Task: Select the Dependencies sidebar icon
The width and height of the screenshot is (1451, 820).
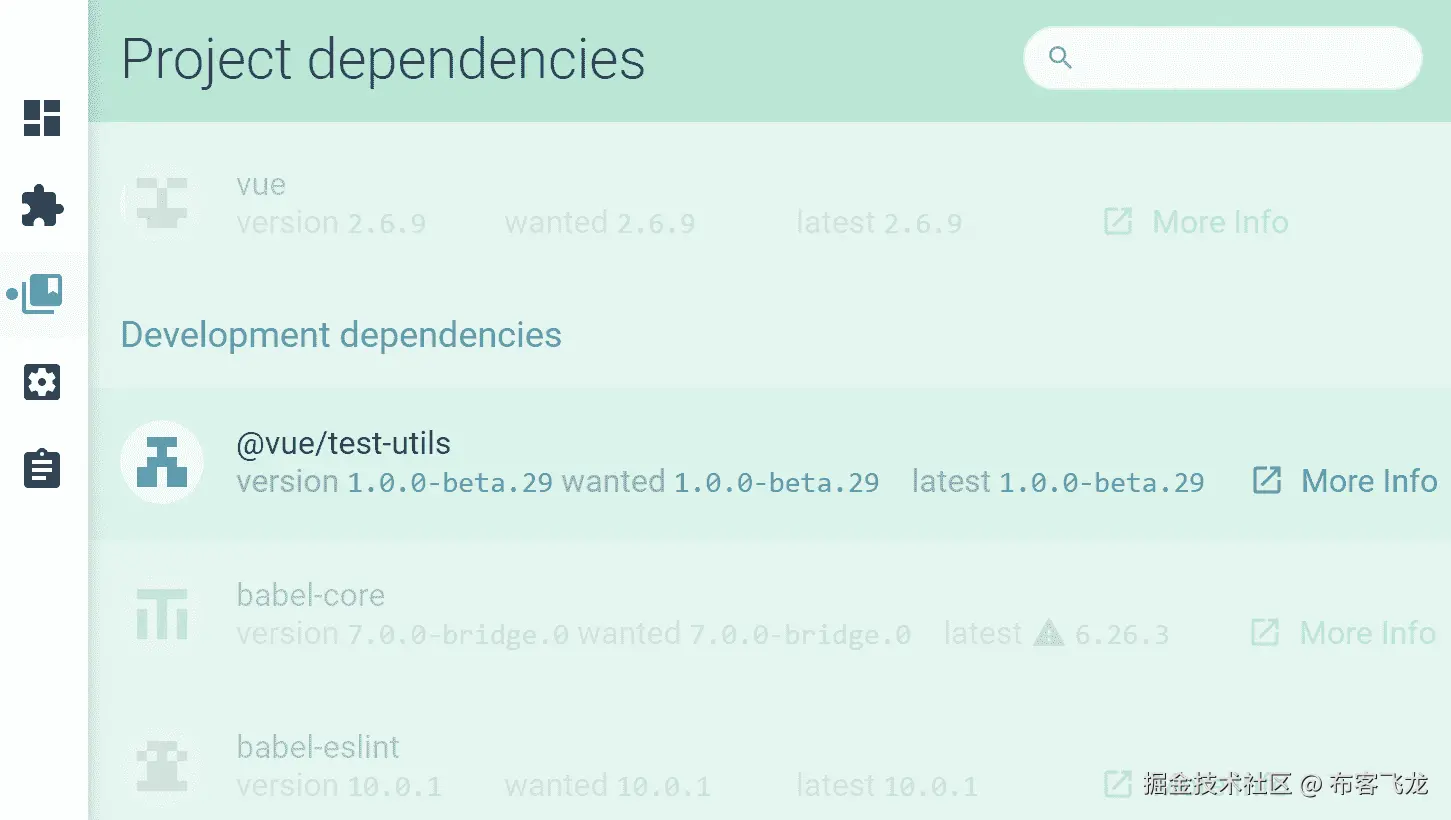Action: click(x=42, y=294)
